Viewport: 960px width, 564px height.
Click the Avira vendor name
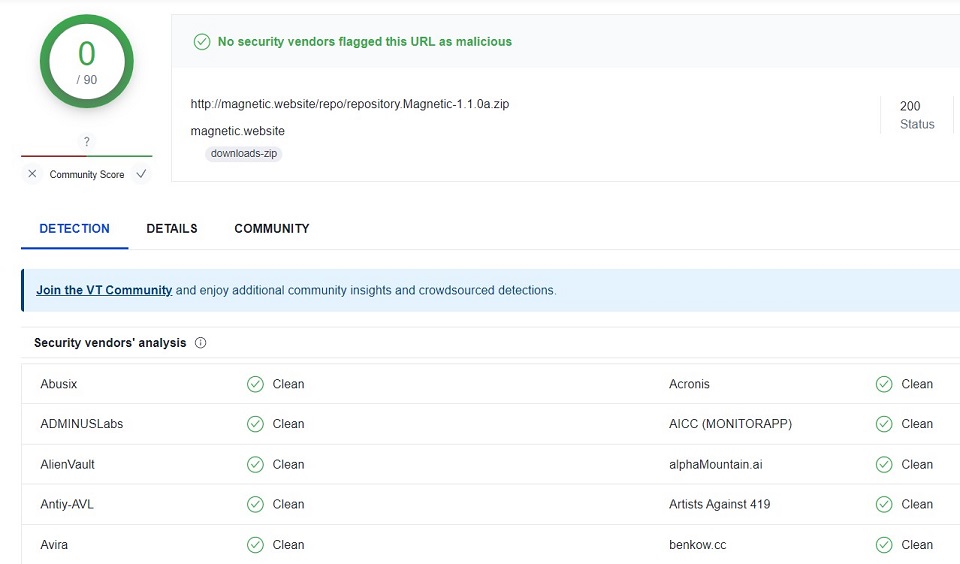(54, 544)
